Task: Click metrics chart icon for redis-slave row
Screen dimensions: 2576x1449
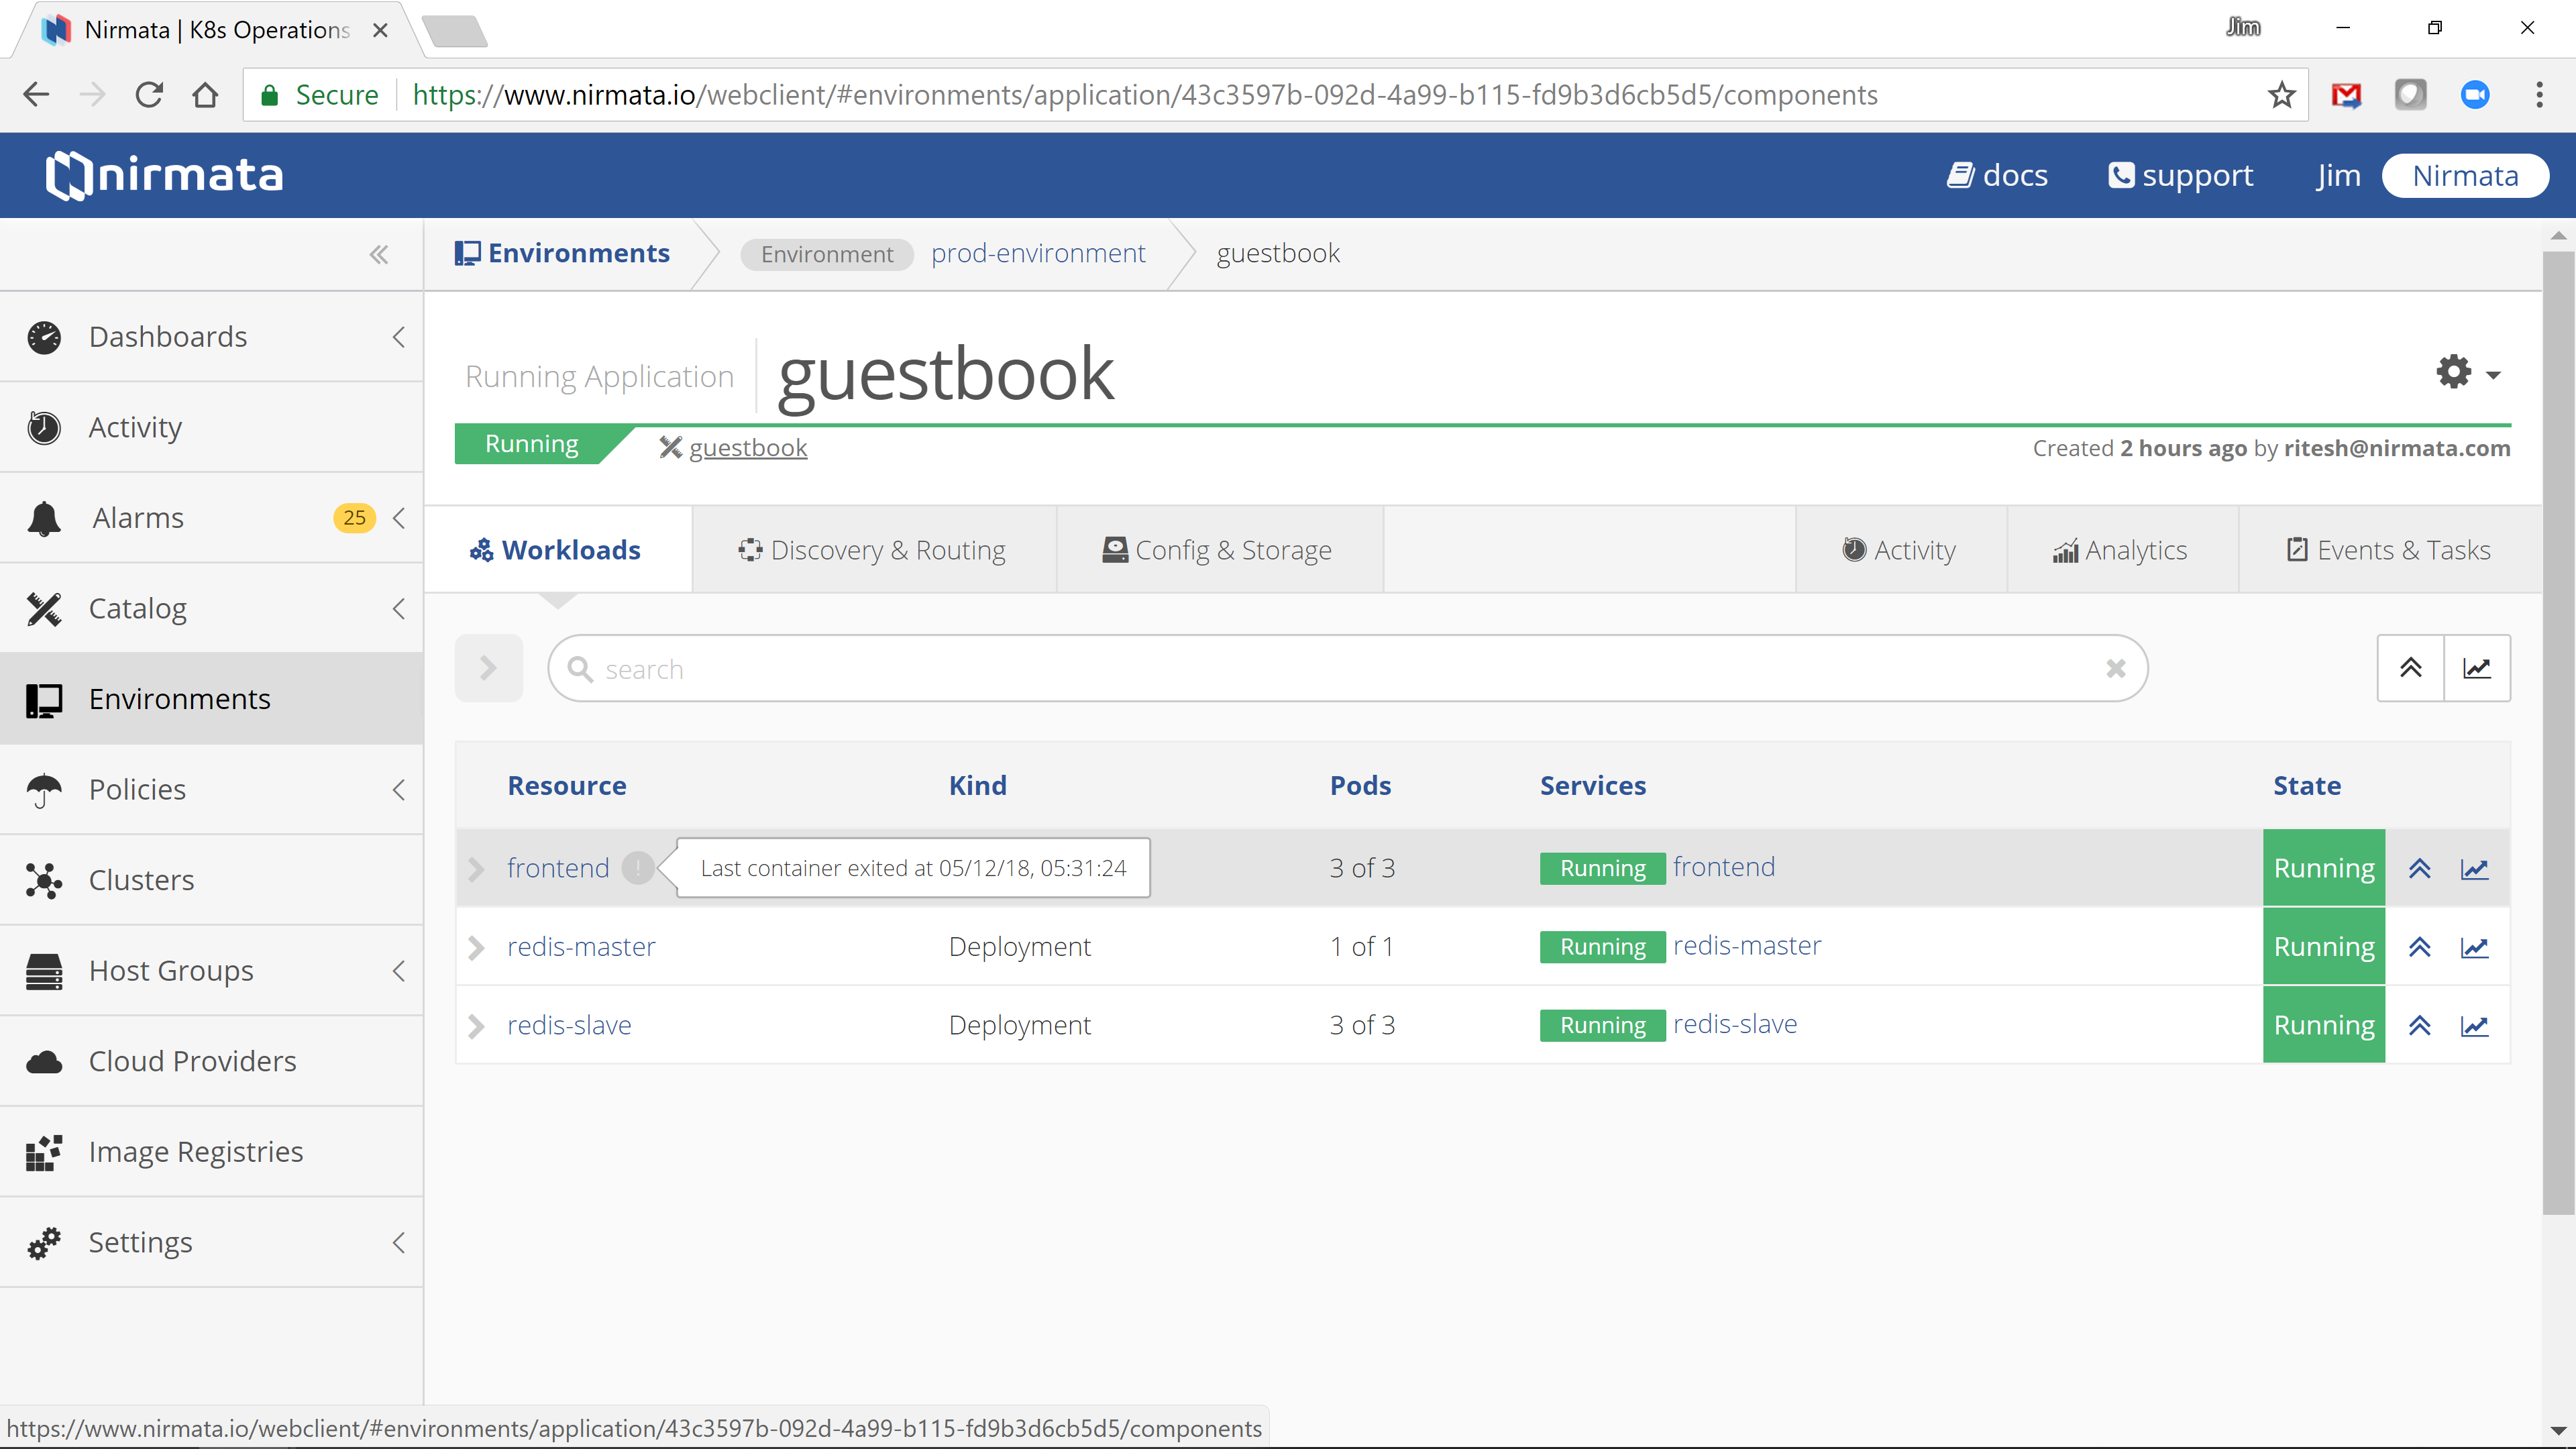Action: click(x=2474, y=1025)
